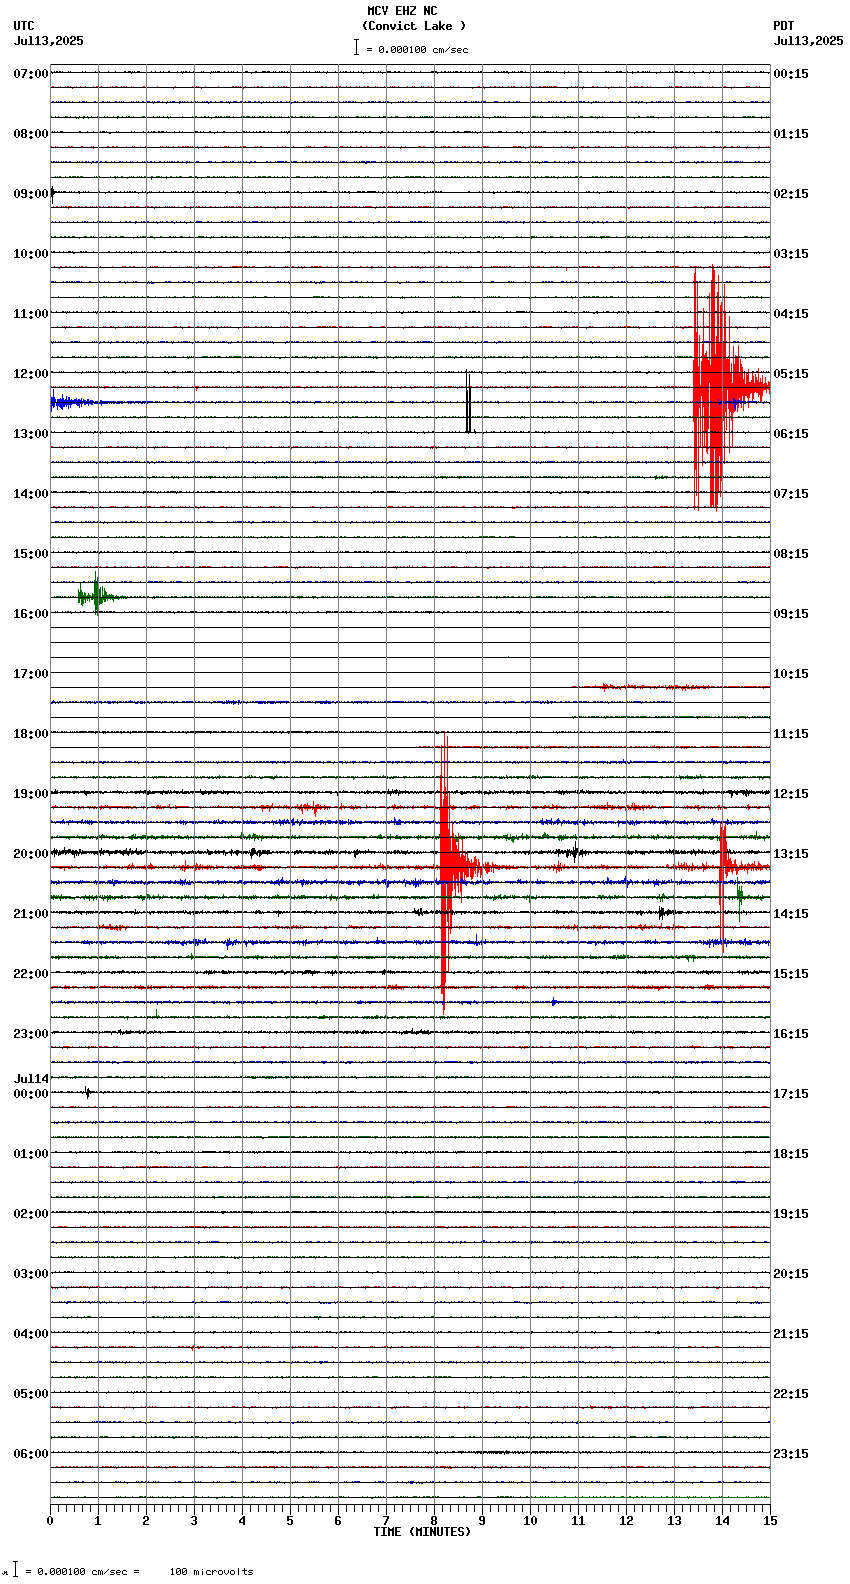Click the 21:00 UTC time label
The image size is (850, 1584).
(x=31, y=914)
